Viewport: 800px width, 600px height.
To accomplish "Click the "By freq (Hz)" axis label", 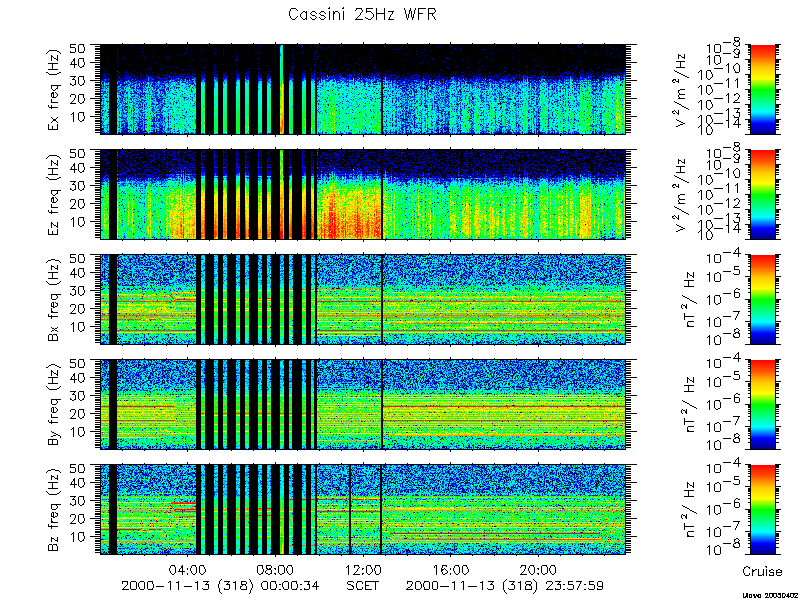I will tap(54, 405).
